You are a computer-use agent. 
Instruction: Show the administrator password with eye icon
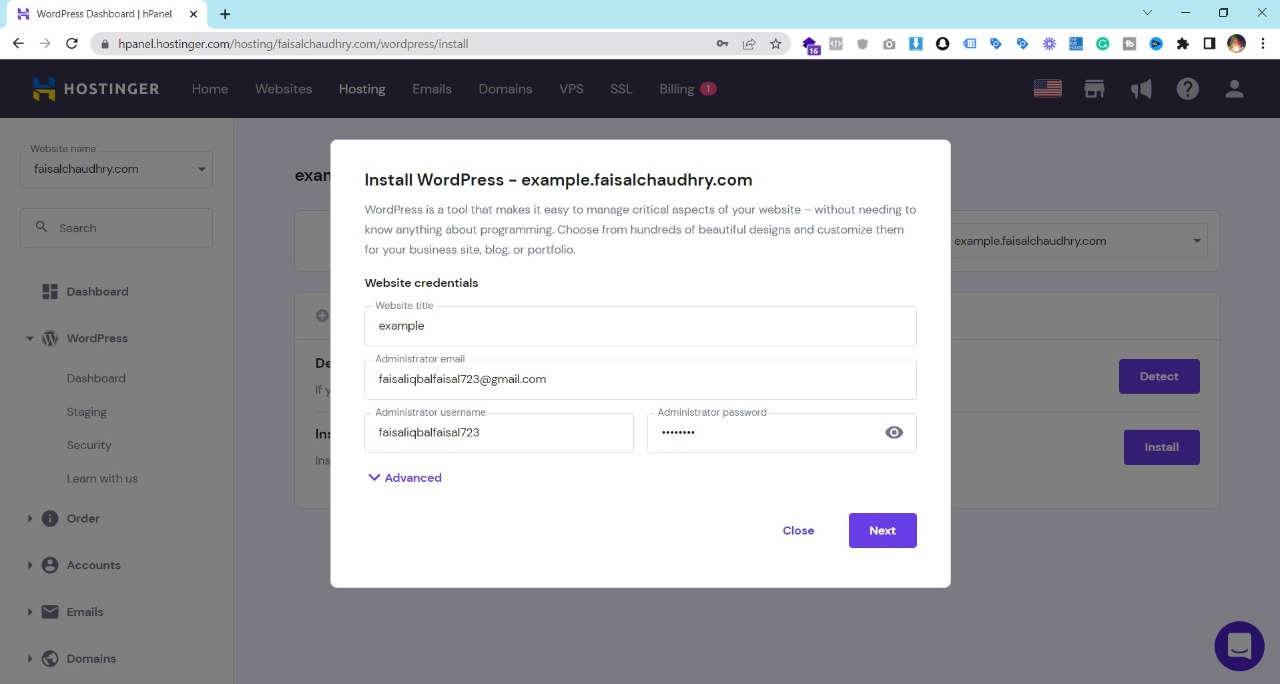(894, 432)
